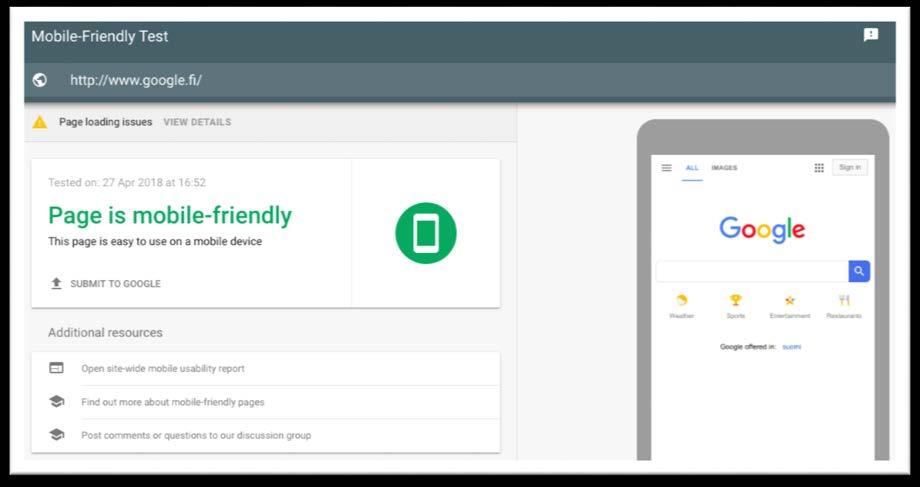Click the Entertainment star icon in preview

(790, 300)
